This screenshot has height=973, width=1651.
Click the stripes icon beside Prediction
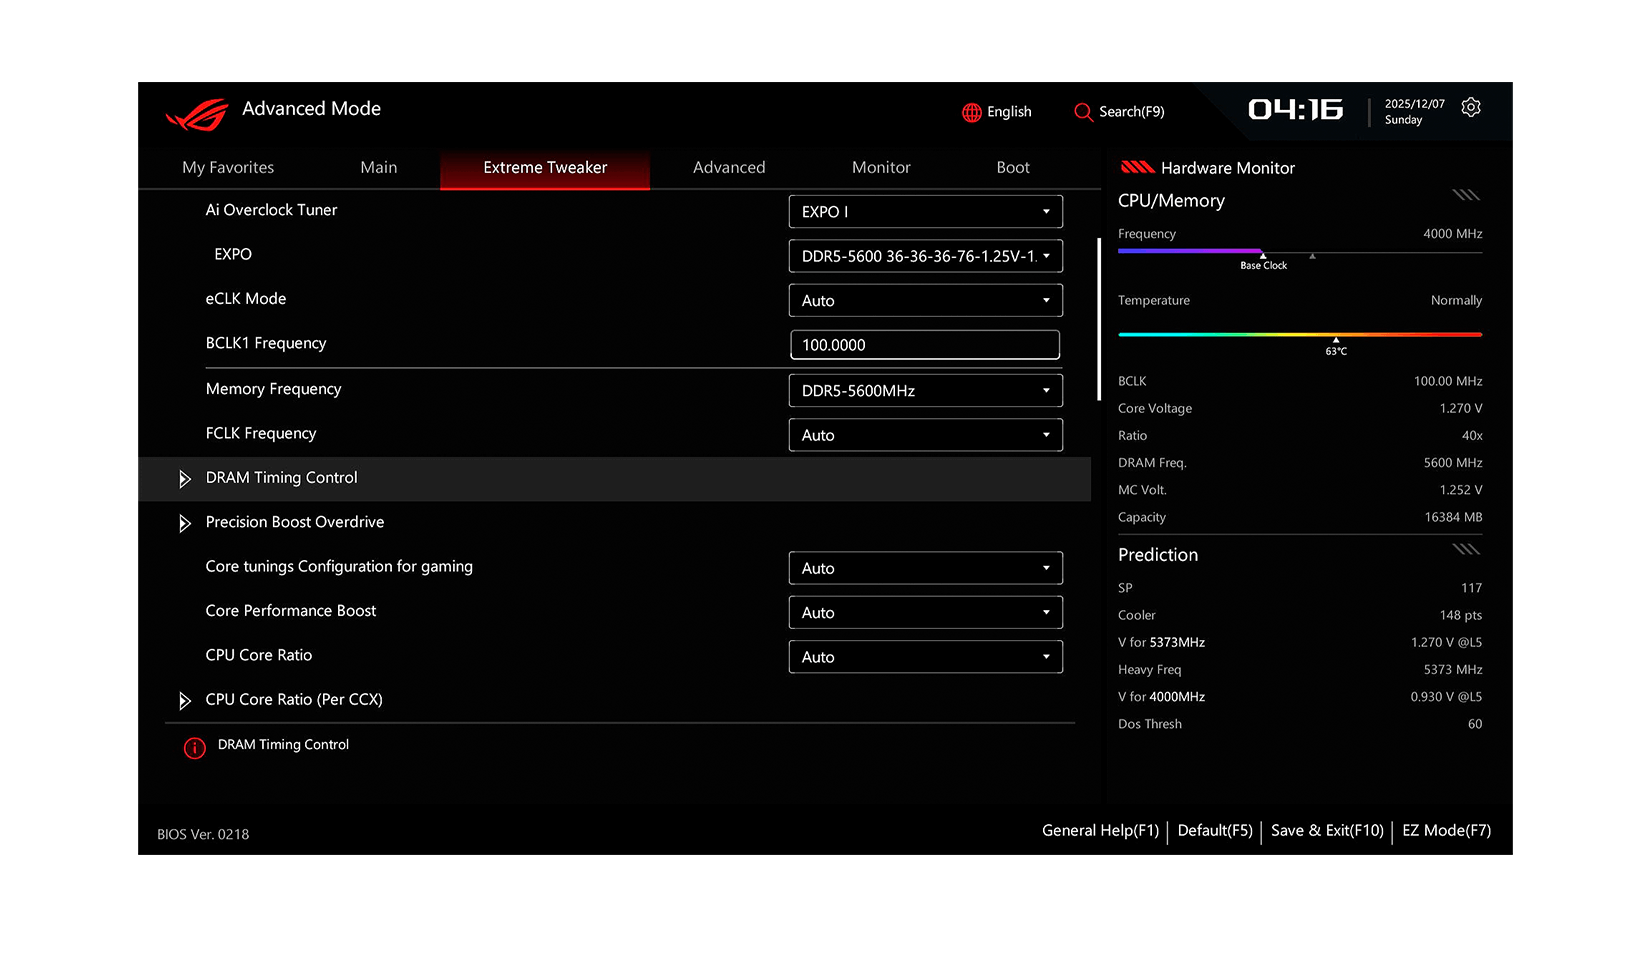click(x=1465, y=549)
